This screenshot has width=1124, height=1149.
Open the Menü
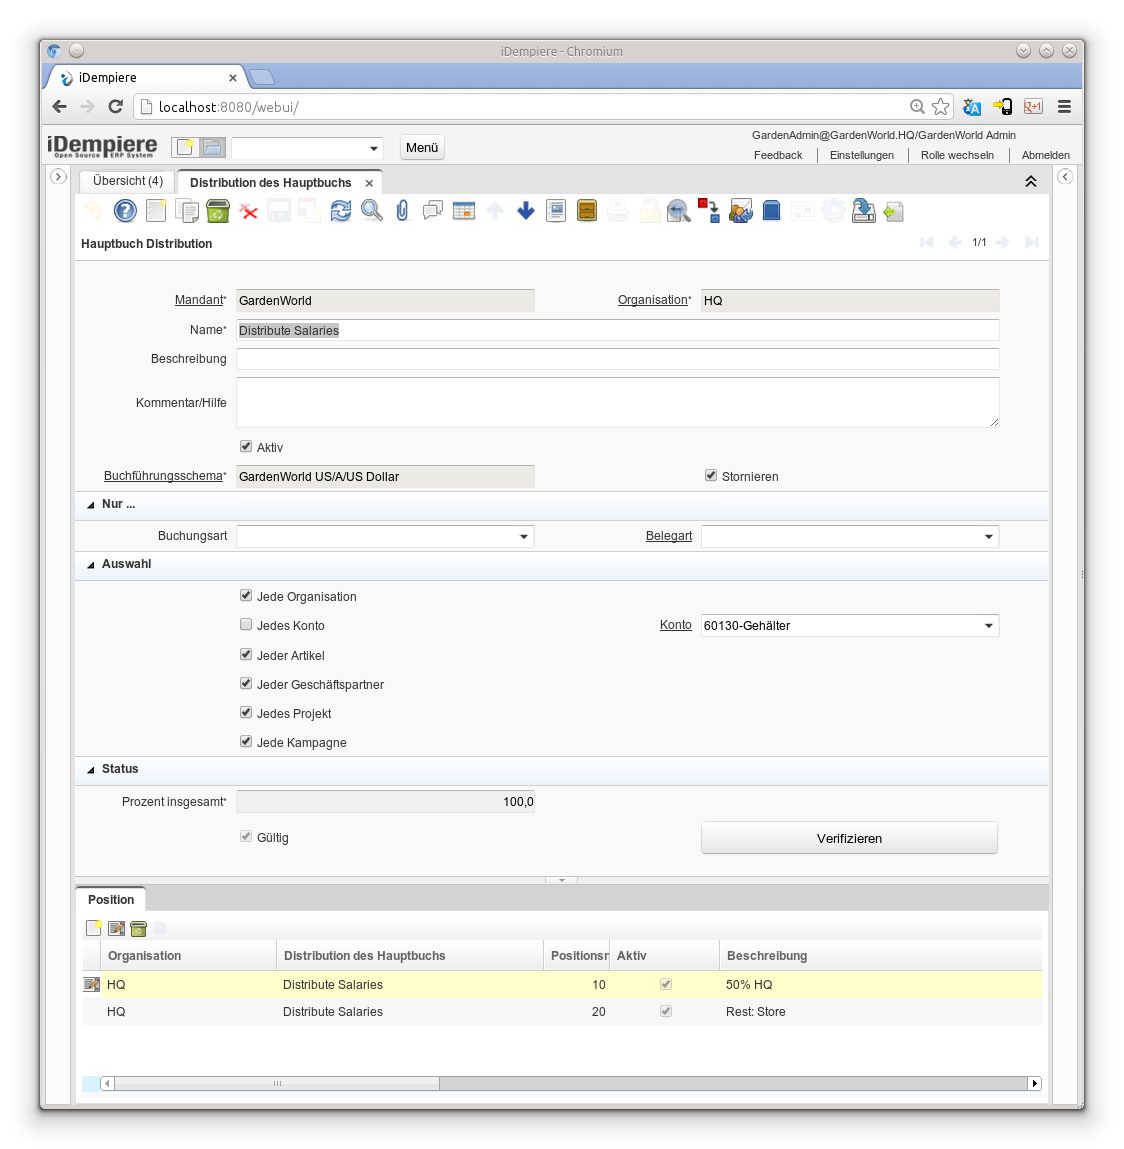421,147
